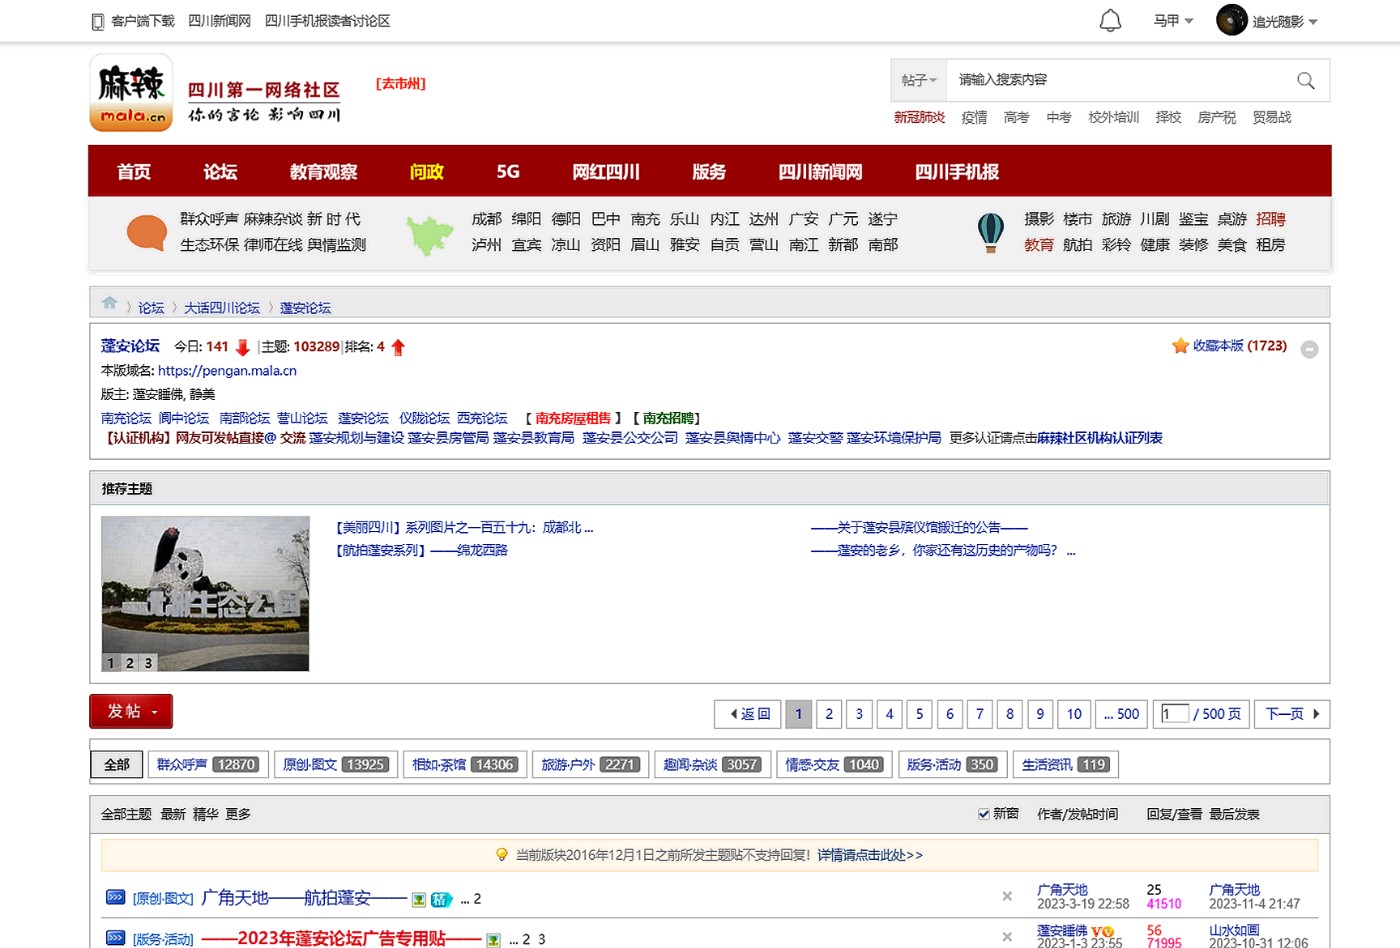1400x948 pixels.
Task: Open the 问政 nav tab
Action: [427, 172]
